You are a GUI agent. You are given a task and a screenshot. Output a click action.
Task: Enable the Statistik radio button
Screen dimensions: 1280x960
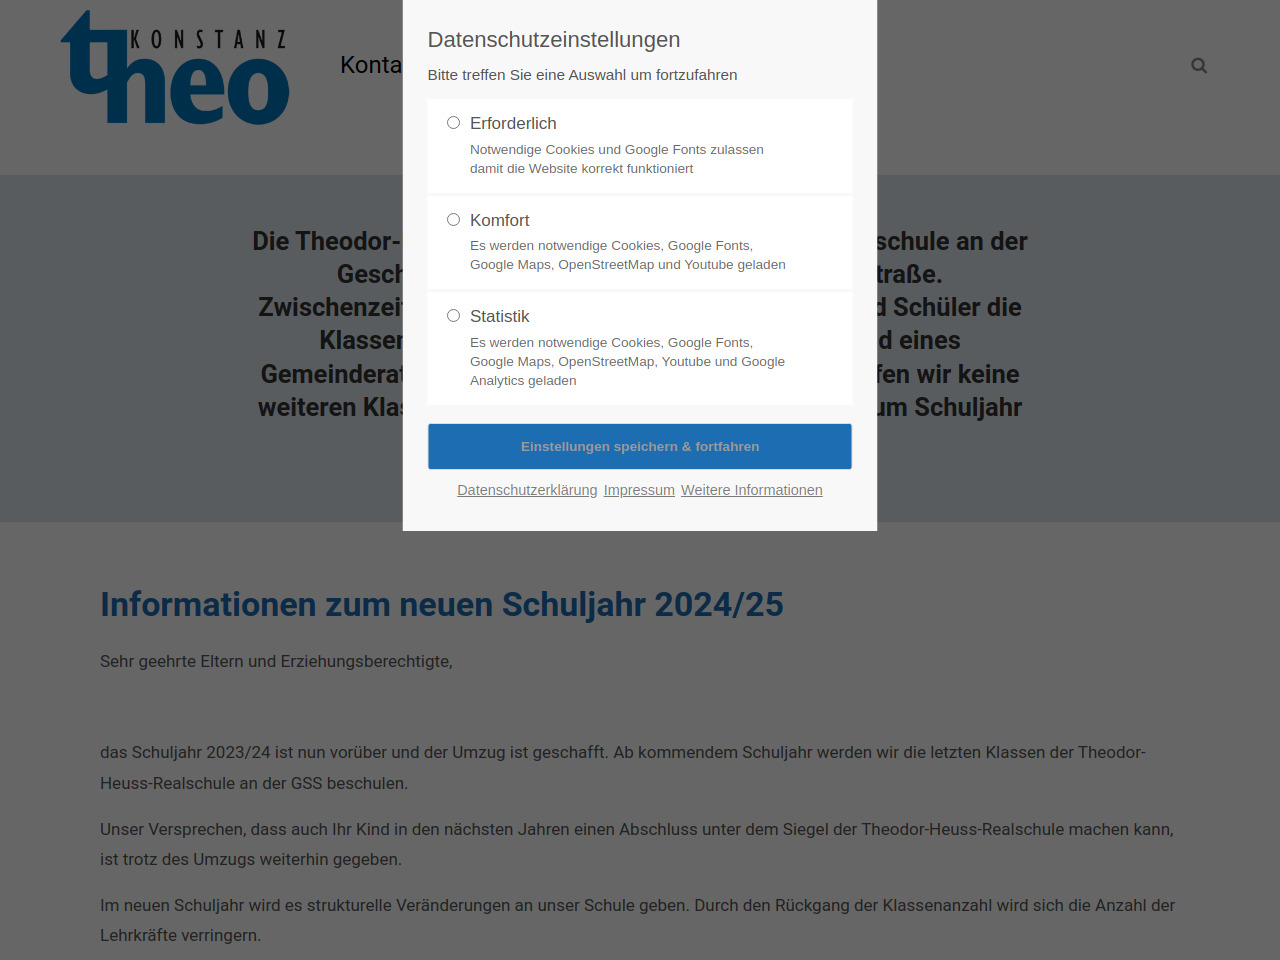click(x=453, y=316)
